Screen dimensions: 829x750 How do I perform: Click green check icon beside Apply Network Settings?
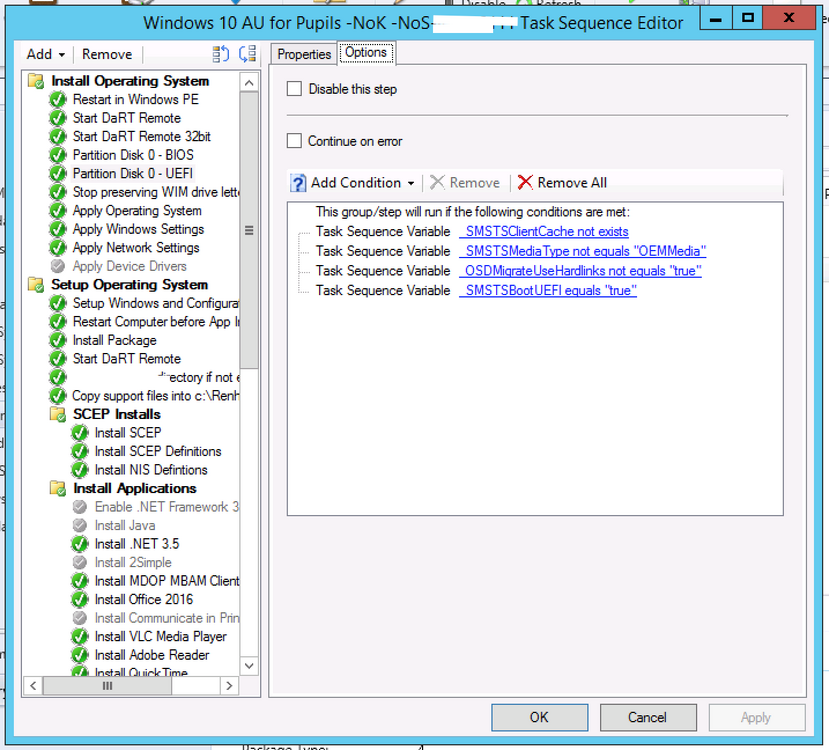point(58,247)
